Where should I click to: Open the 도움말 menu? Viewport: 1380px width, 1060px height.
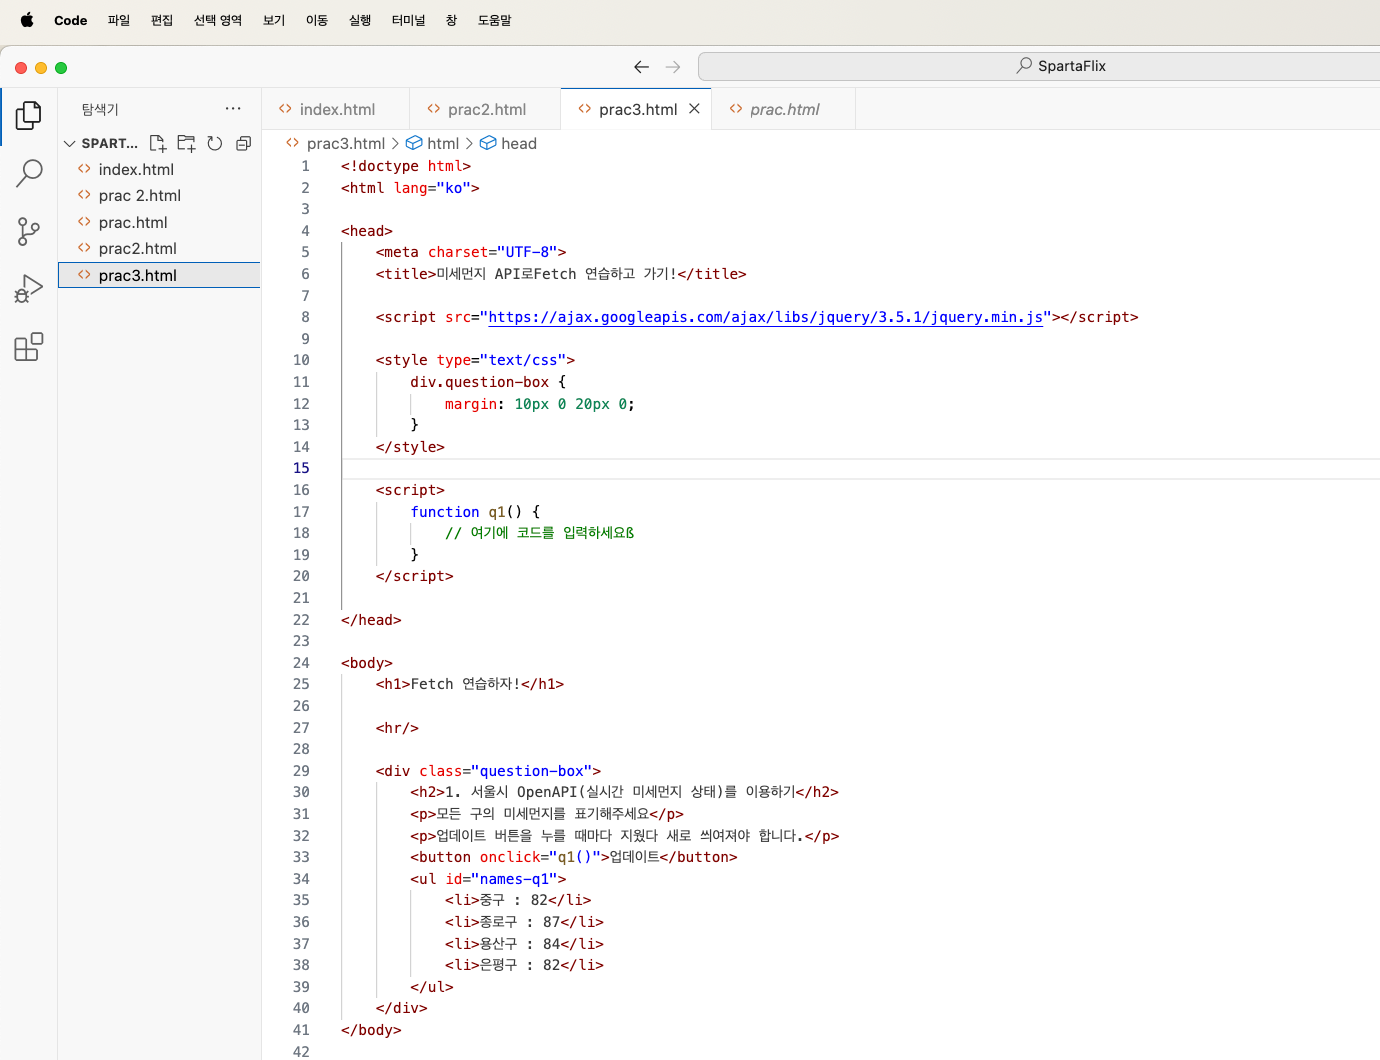[494, 20]
